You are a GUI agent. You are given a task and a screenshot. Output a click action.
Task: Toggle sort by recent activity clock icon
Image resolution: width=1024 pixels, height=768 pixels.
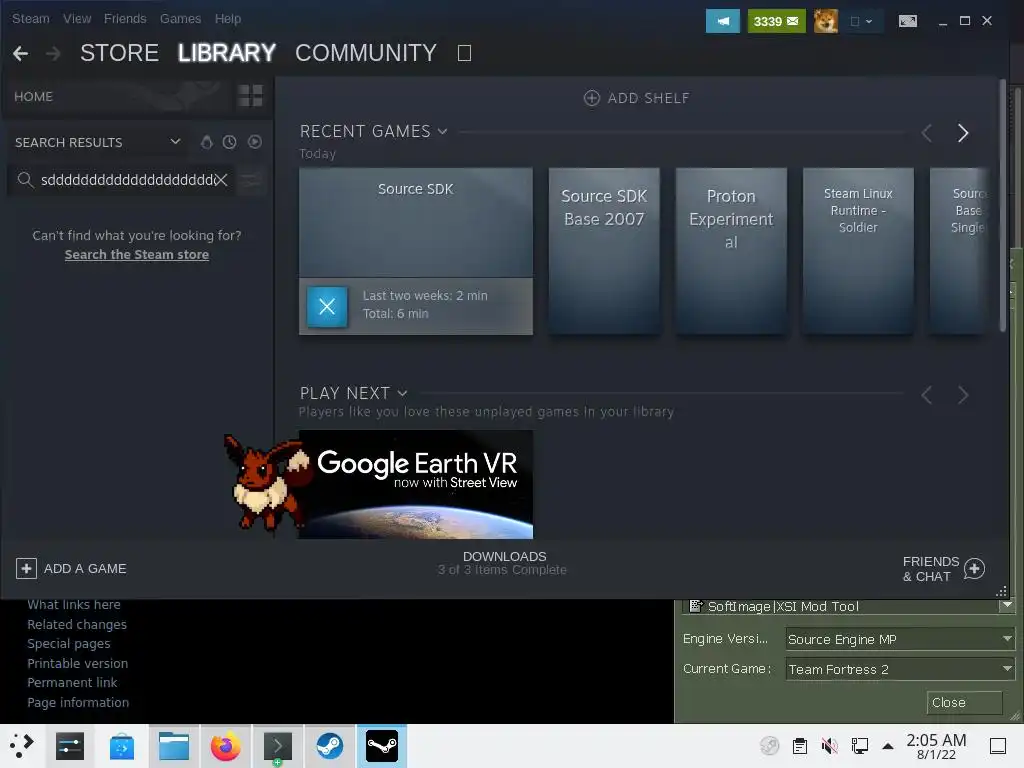coord(229,142)
